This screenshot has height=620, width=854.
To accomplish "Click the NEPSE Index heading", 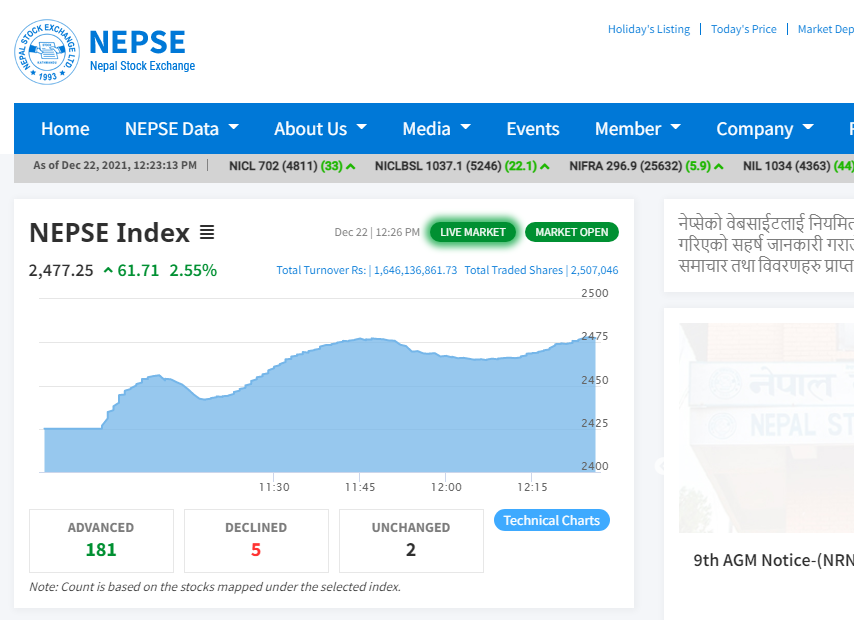I will click(x=109, y=233).
